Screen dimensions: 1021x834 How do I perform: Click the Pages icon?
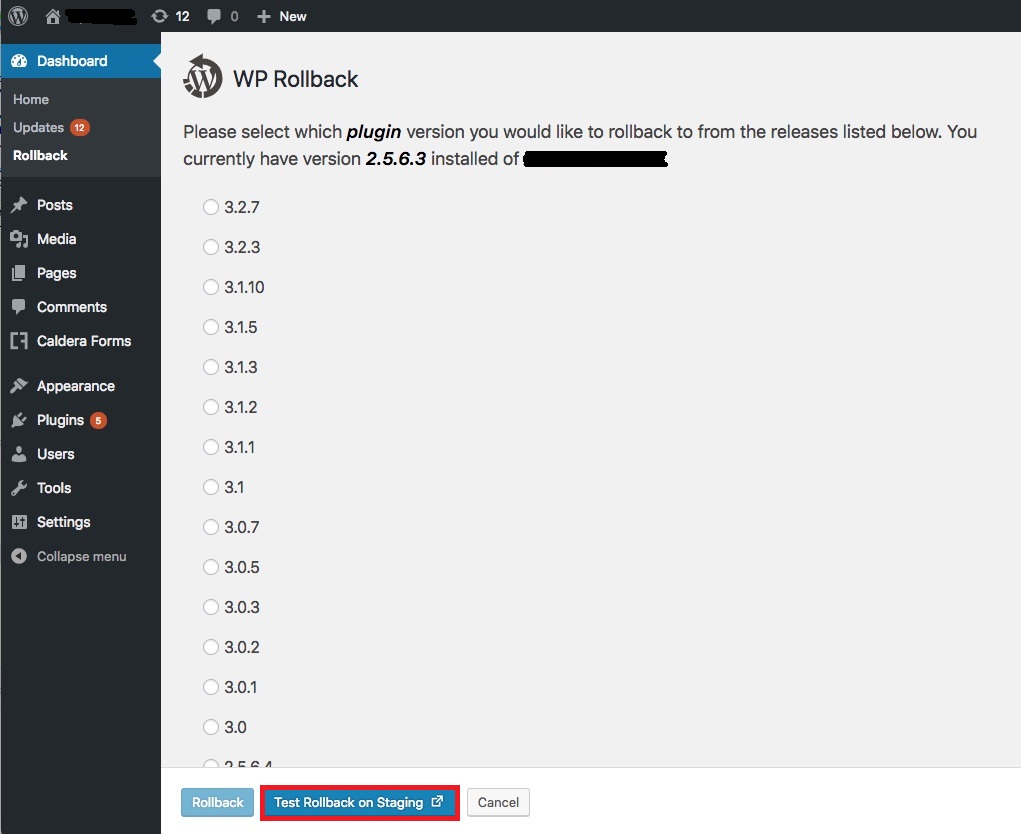pos(19,273)
